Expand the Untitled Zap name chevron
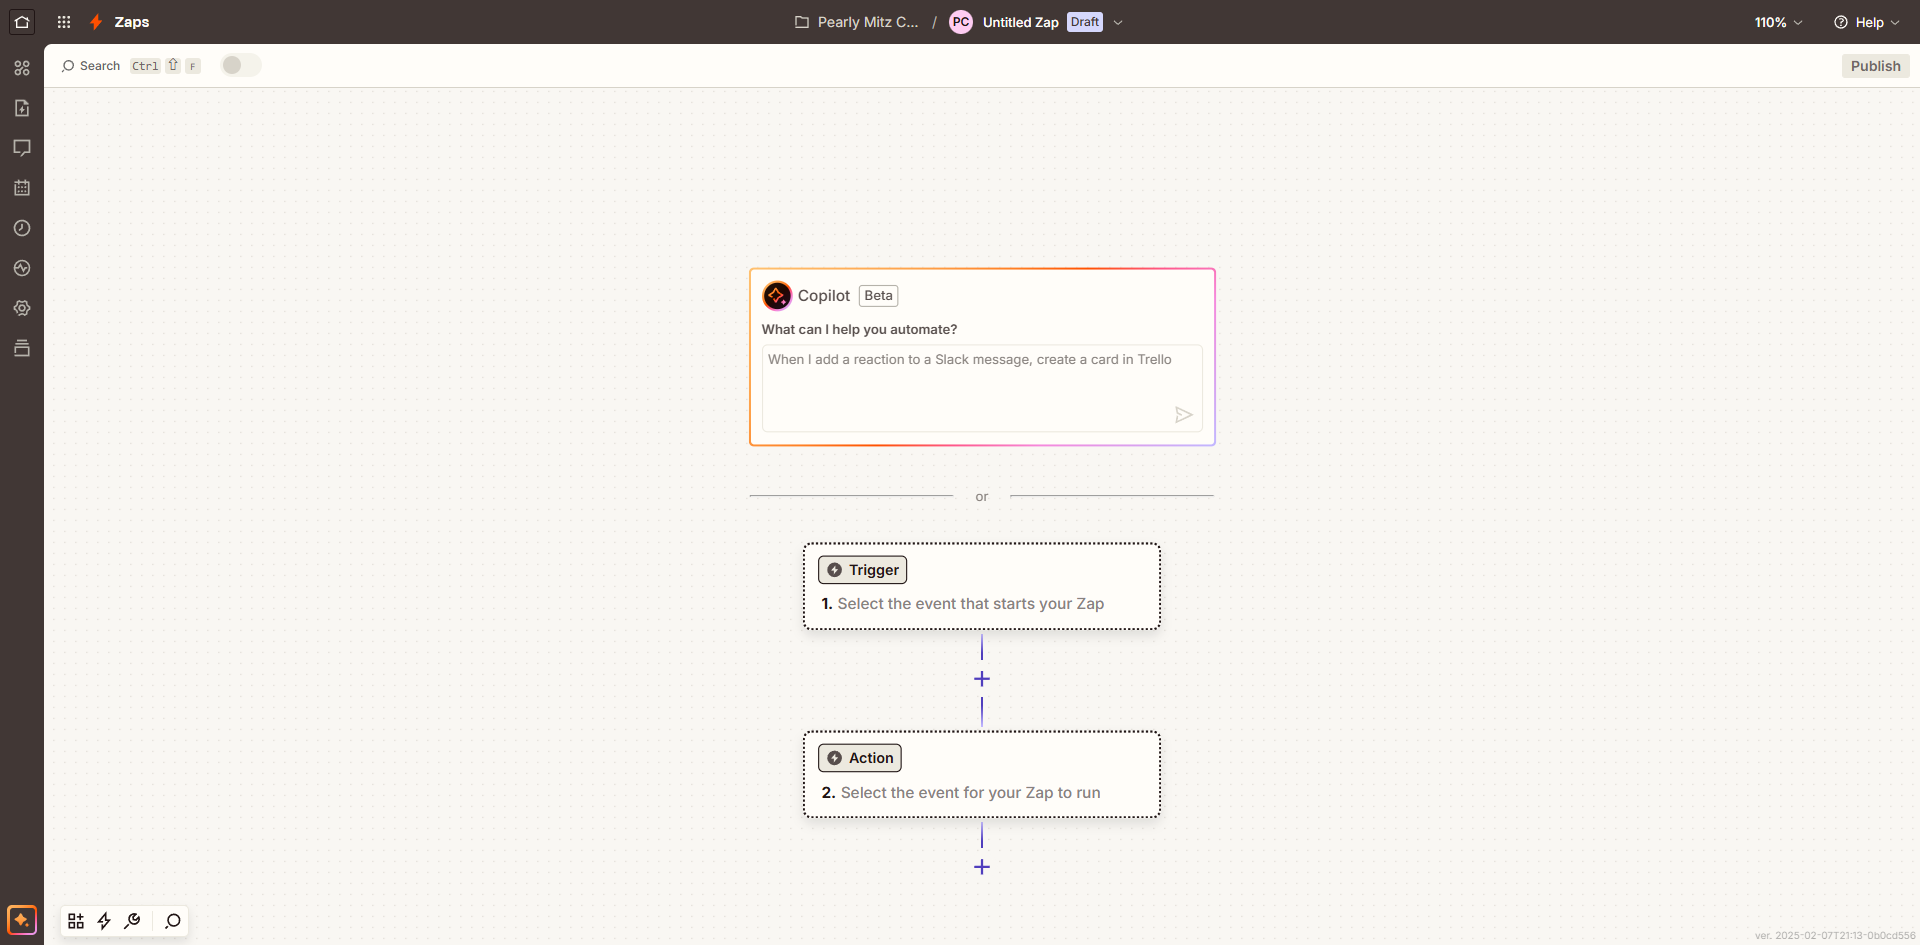 coord(1118,22)
